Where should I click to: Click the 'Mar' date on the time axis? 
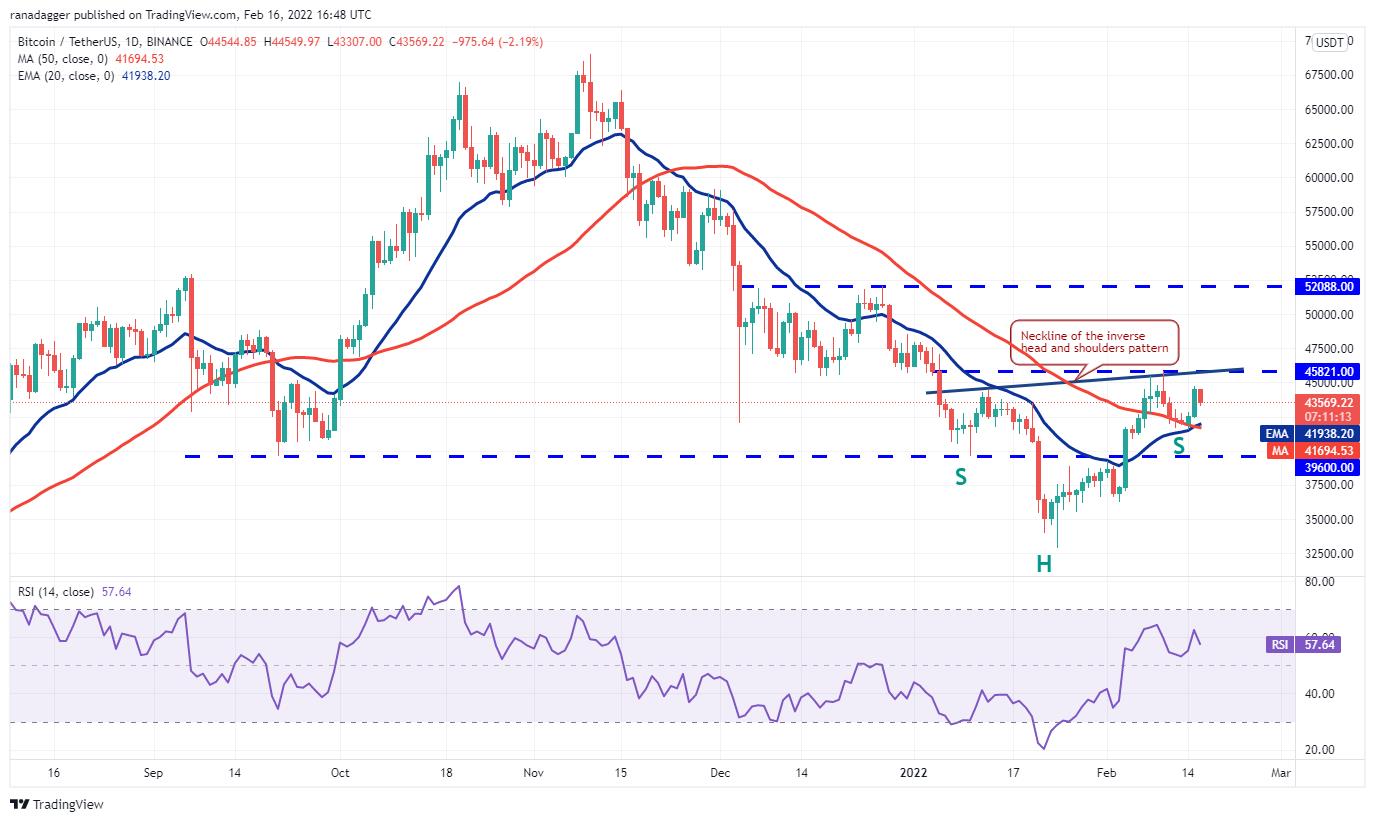(1280, 773)
